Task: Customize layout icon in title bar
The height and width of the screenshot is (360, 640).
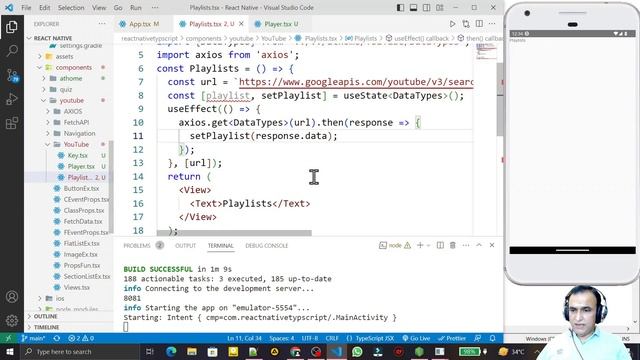Action: [440, 8]
